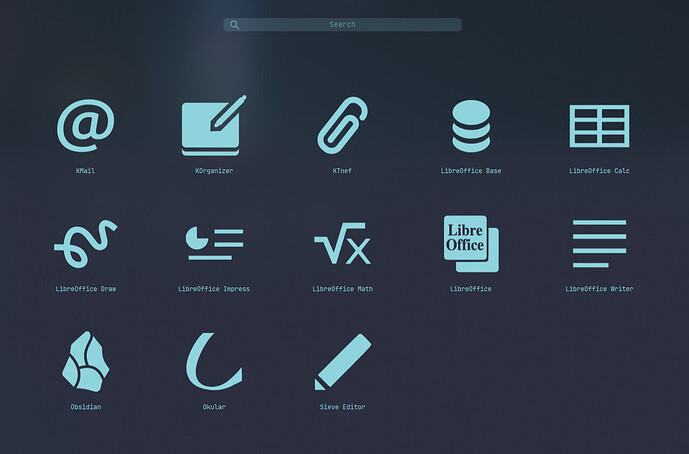Open LibreOffice Impress presentation icon
Image resolution: width=689 pixels, height=454 pixels.
(213, 244)
